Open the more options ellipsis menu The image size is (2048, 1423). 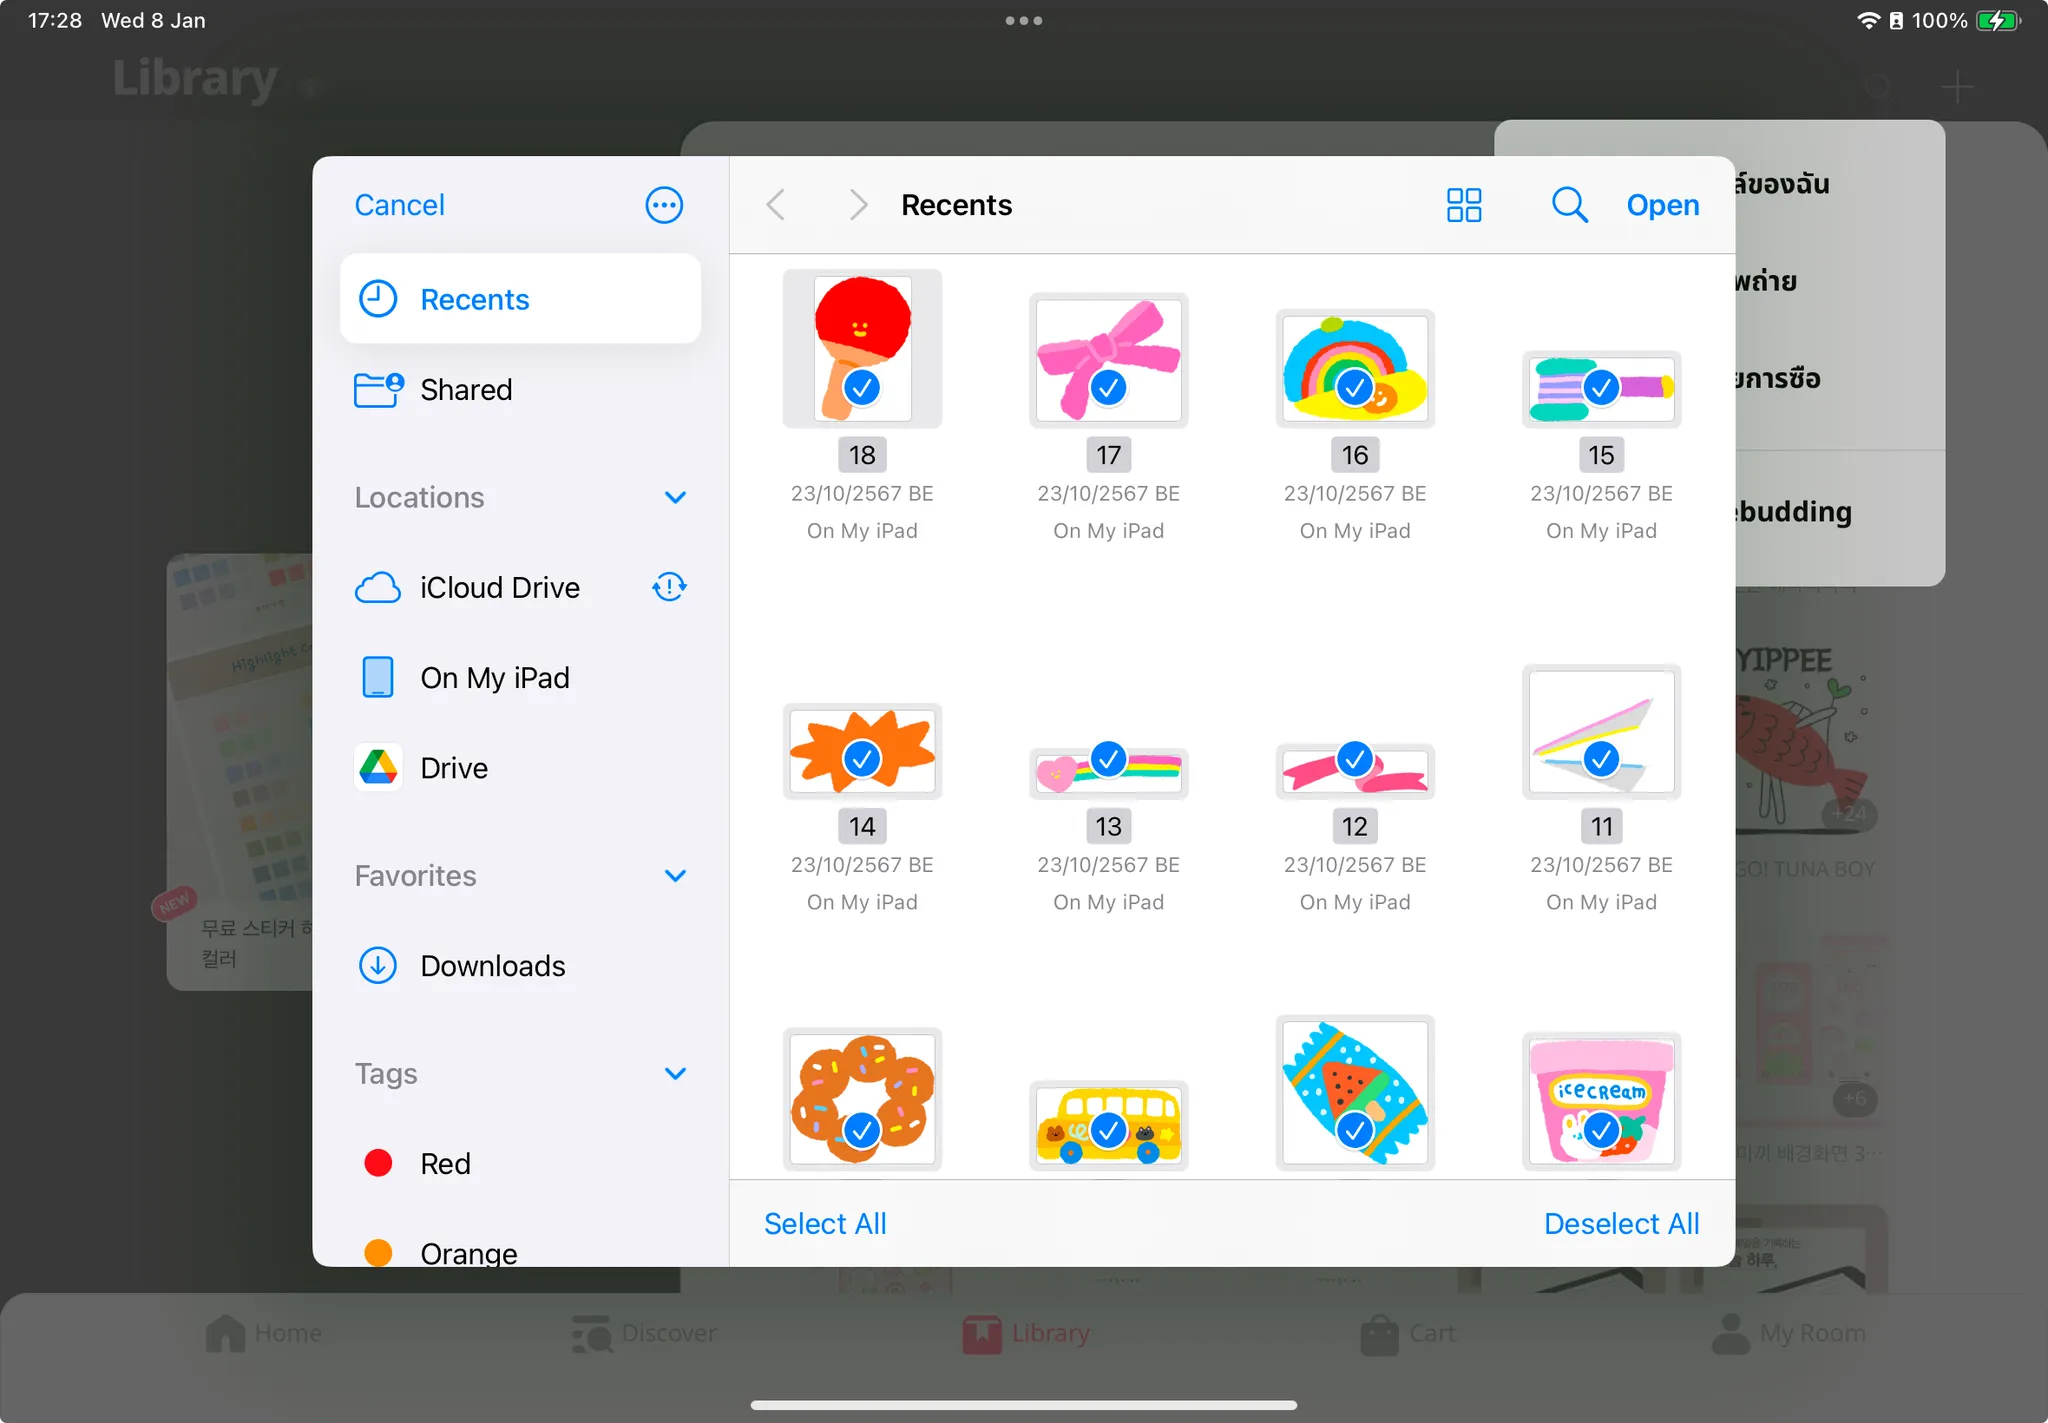(664, 205)
